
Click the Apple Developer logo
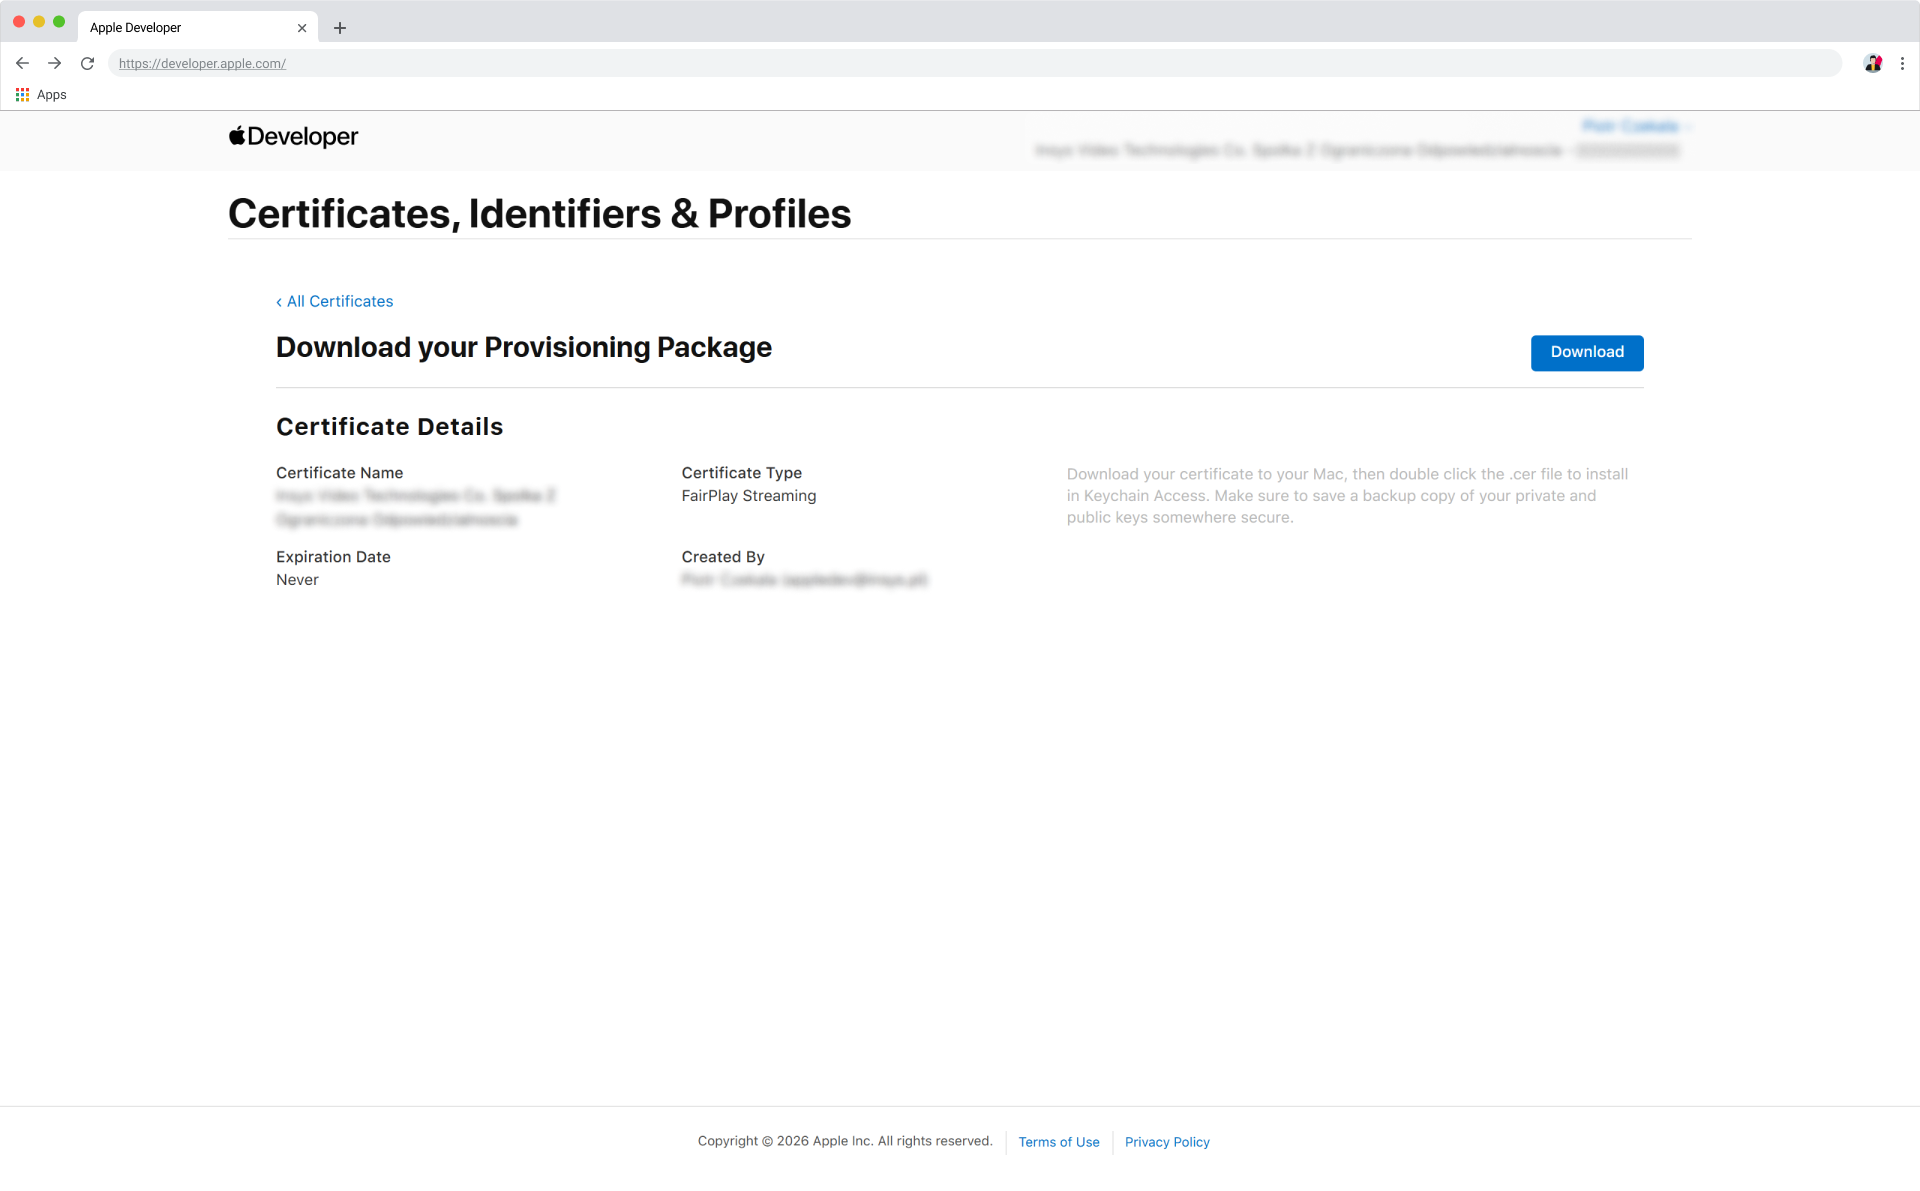pos(293,136)
